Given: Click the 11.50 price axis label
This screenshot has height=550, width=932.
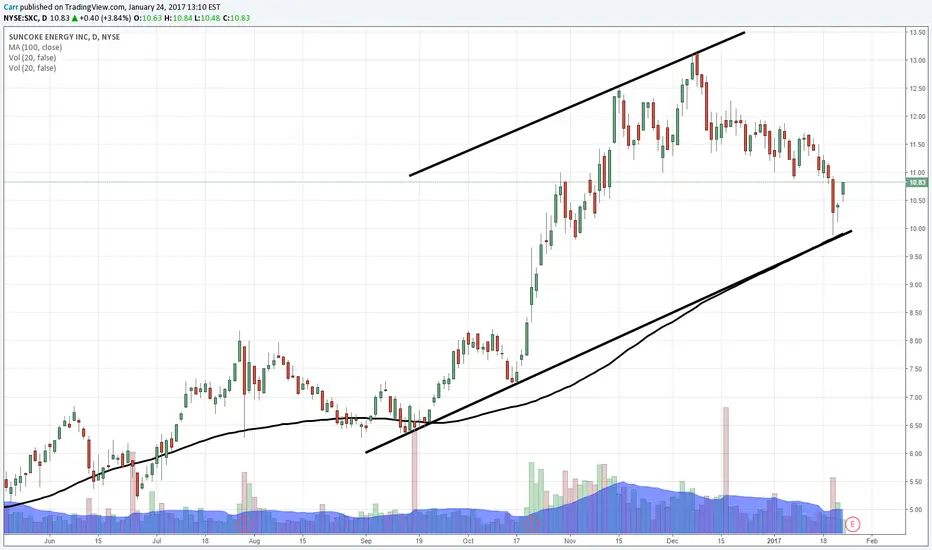Looking at the screenshot, I should point(918,144).
